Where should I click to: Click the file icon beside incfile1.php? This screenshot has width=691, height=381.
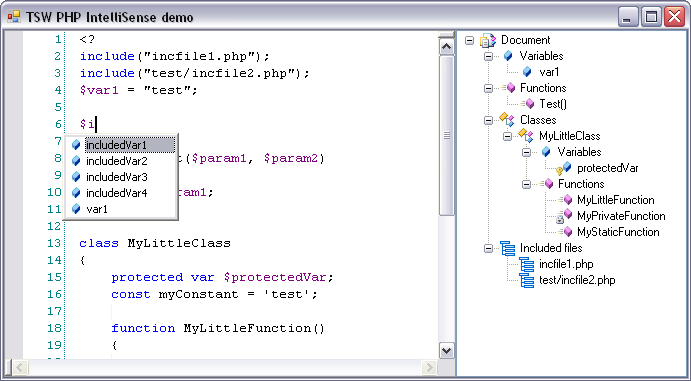click(527, 264)
